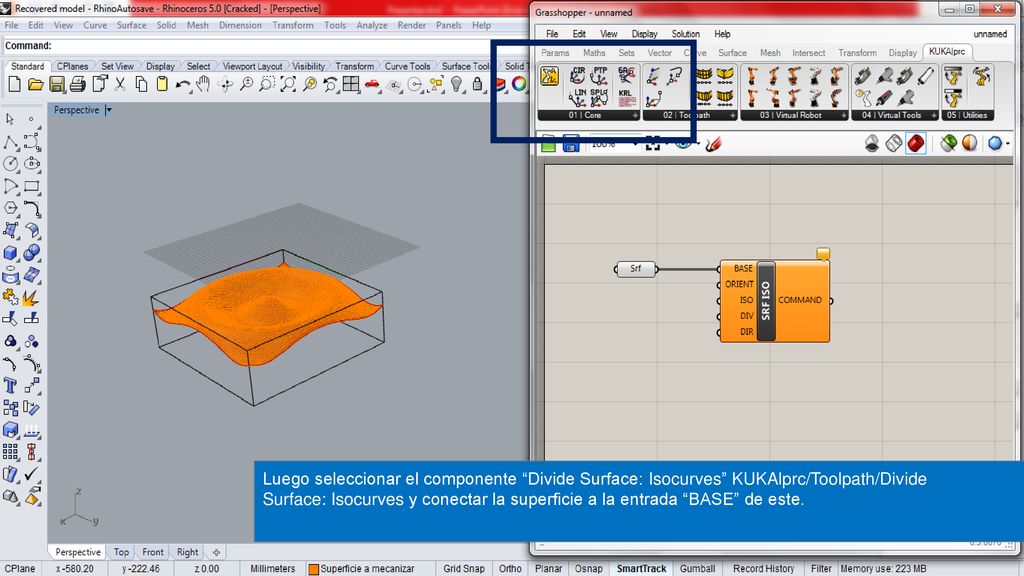Click the Grasshopper sketch brush icon

pyautogui.click(x=714, y=143)
